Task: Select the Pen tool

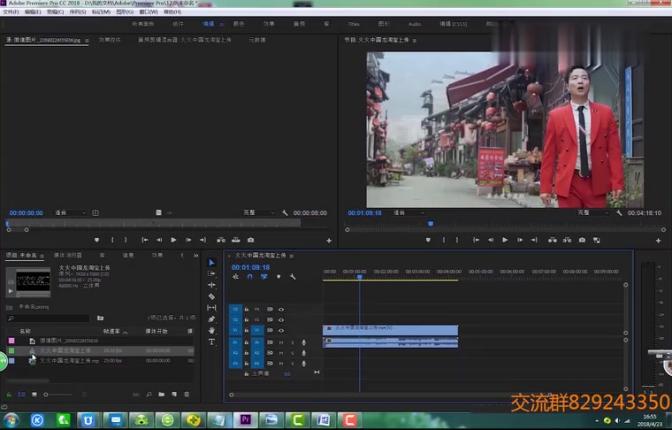Action: pyautogui.click(x=211, y=319)
